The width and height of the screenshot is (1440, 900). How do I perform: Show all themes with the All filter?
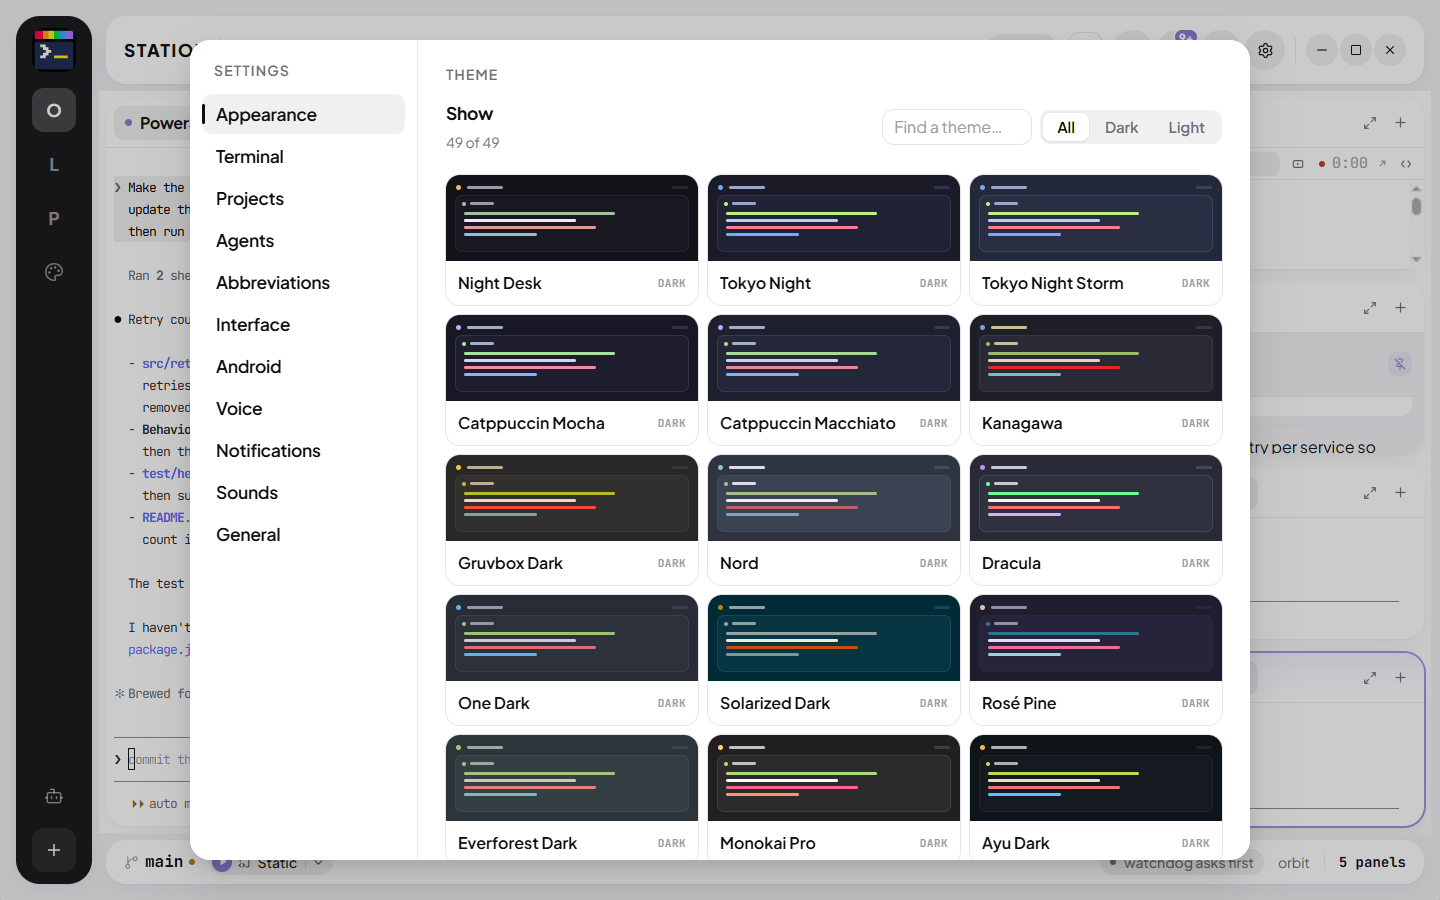pos(1066,127)
